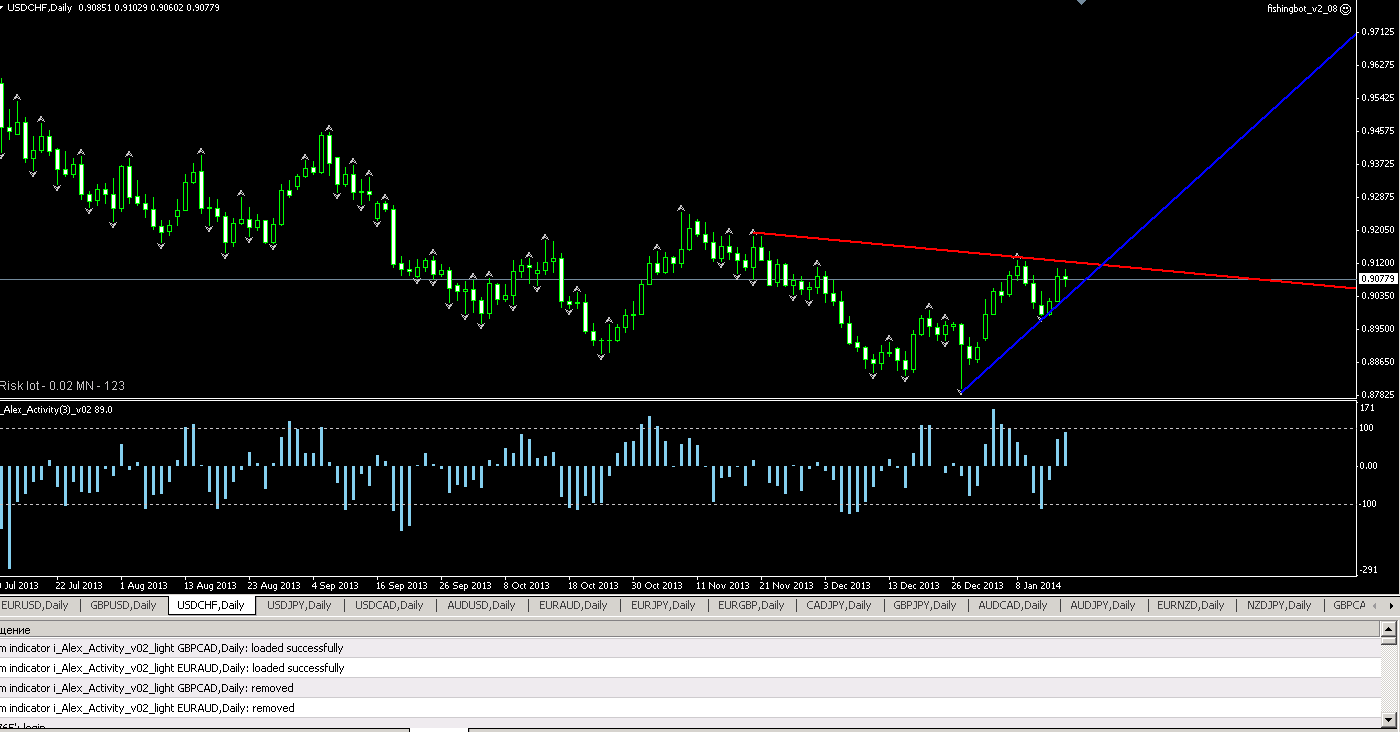Select log row 'EURAUD,Daily: removed'

pos(689,708)
